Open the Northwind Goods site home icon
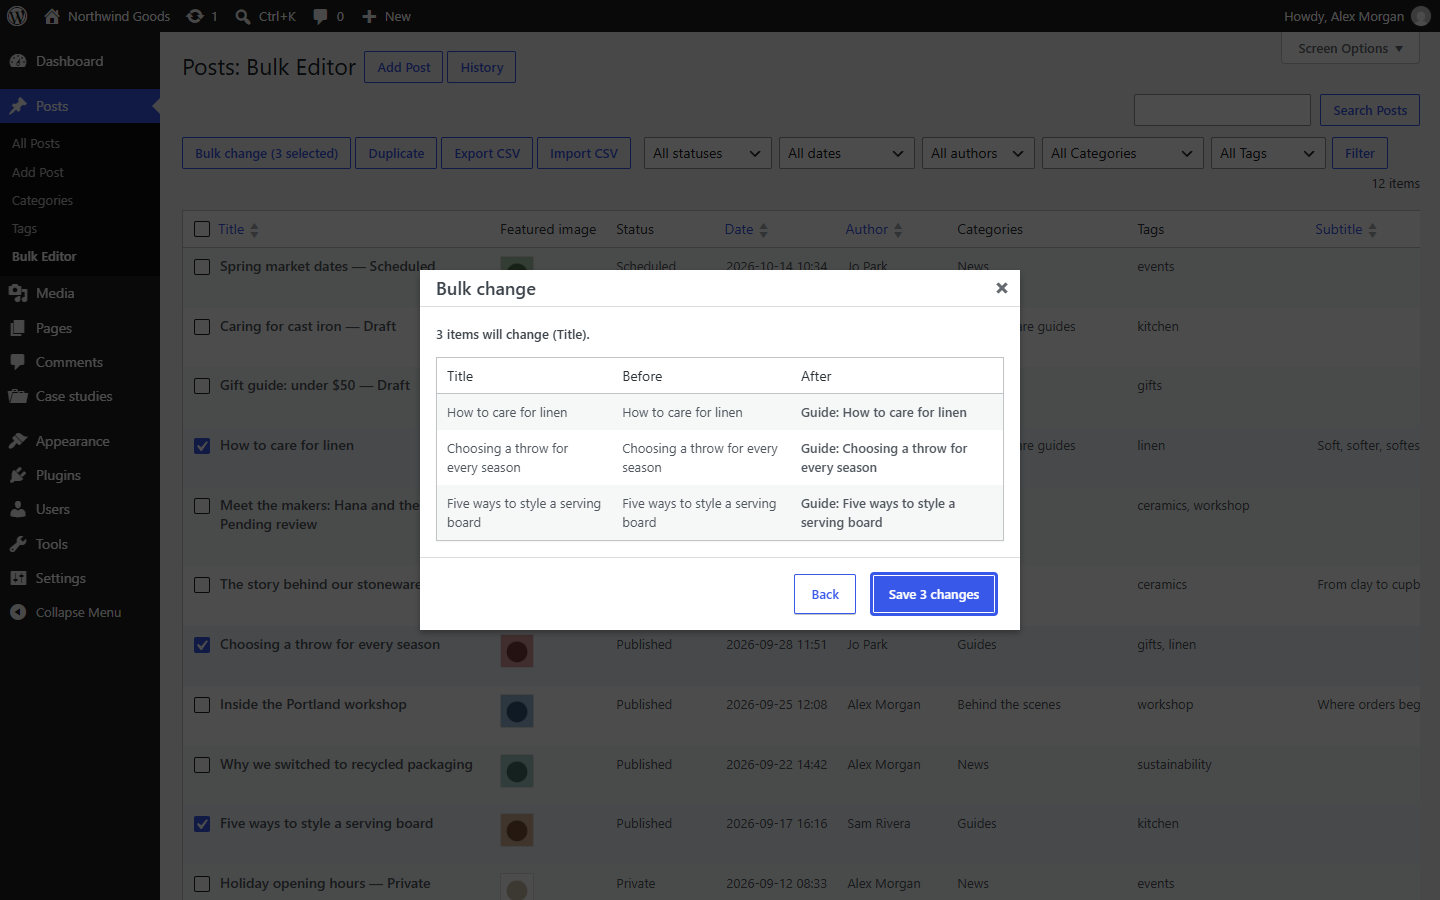The width and height of the screenshot is (1440, 900). pyautogui.click(x=52, y=16)
